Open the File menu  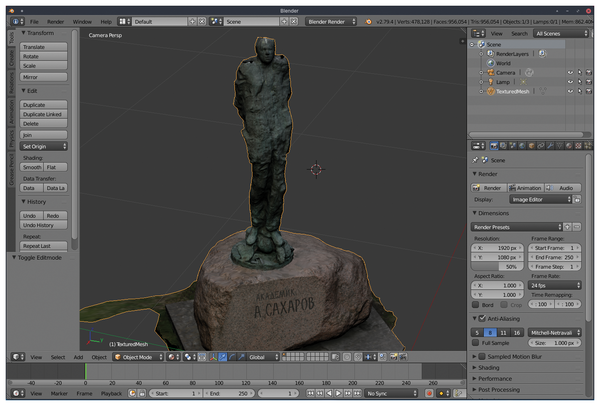tap(34, 22)
